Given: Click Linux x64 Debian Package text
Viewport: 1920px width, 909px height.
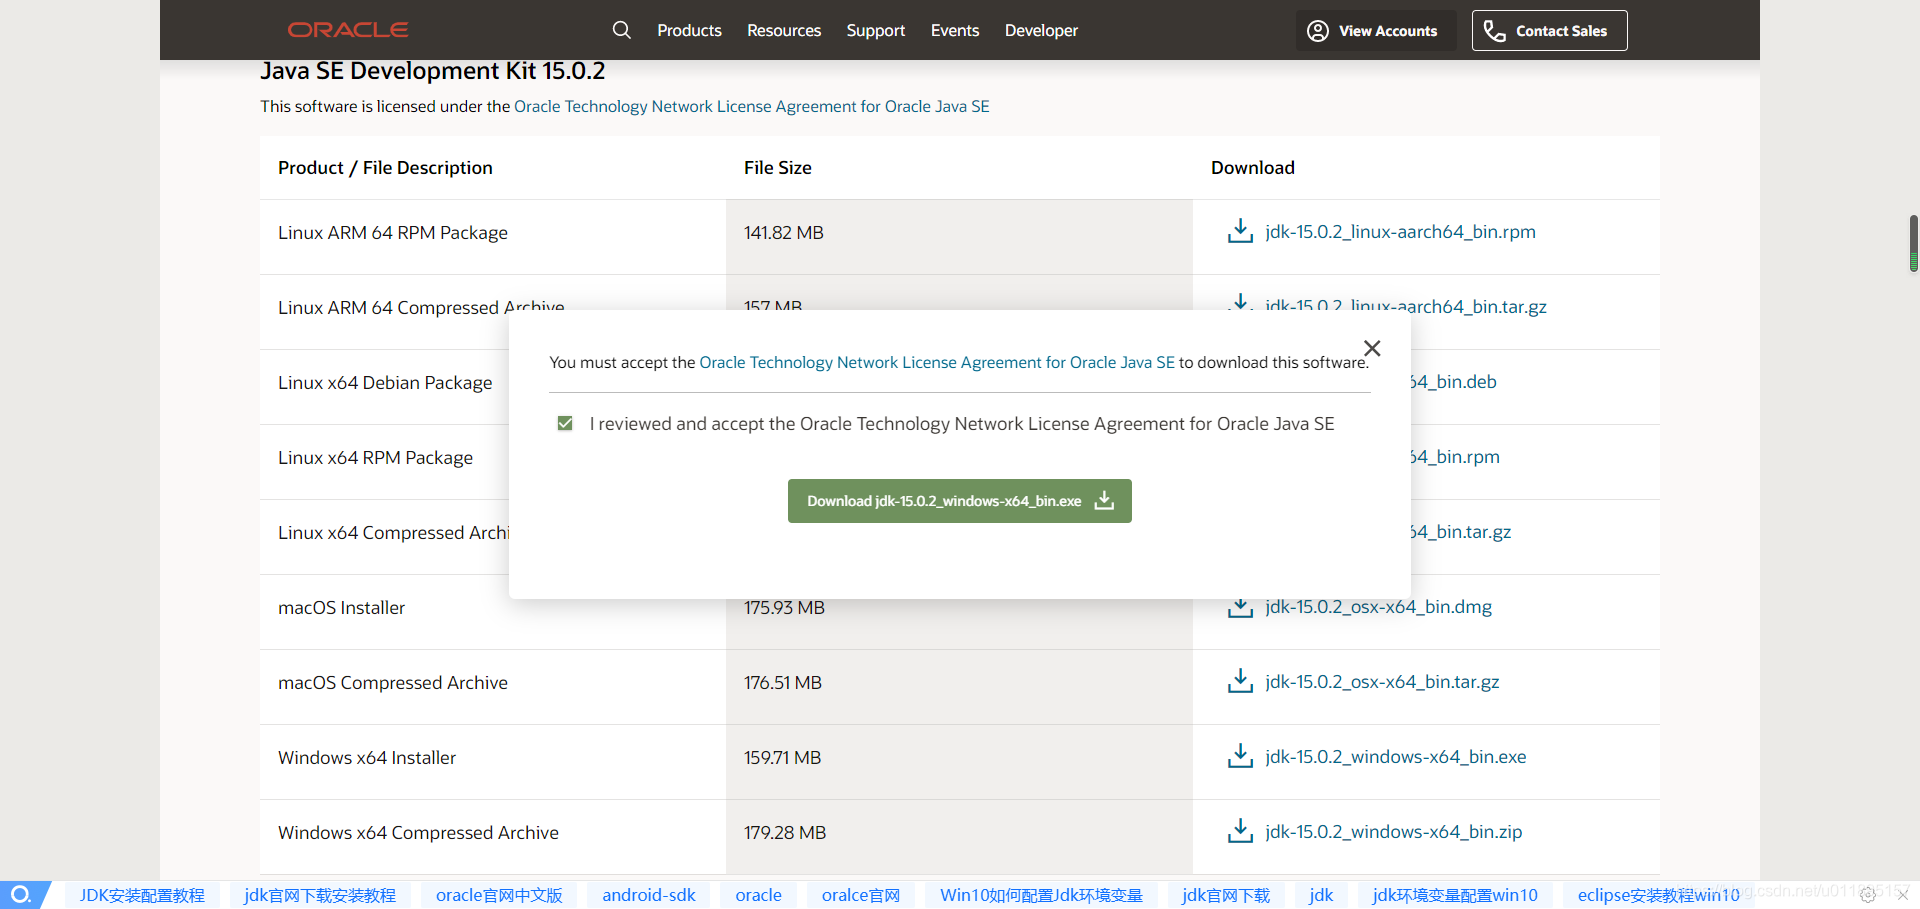Looking at the screenshot, I should (385, 382).
